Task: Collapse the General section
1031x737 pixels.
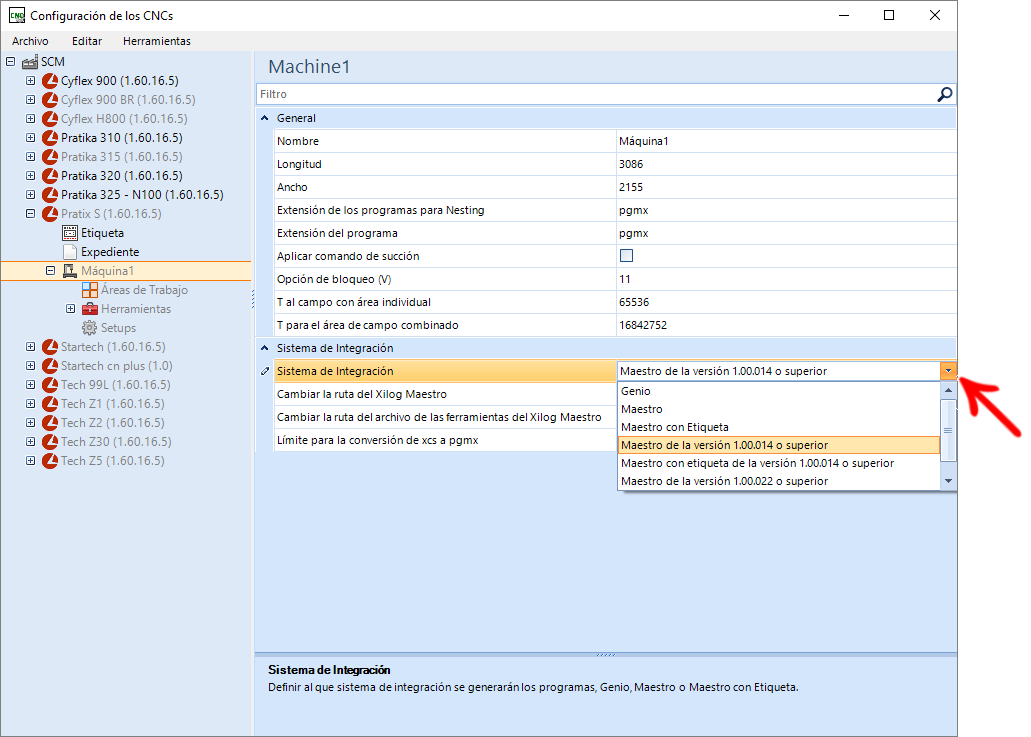Action: click(265, 118)
